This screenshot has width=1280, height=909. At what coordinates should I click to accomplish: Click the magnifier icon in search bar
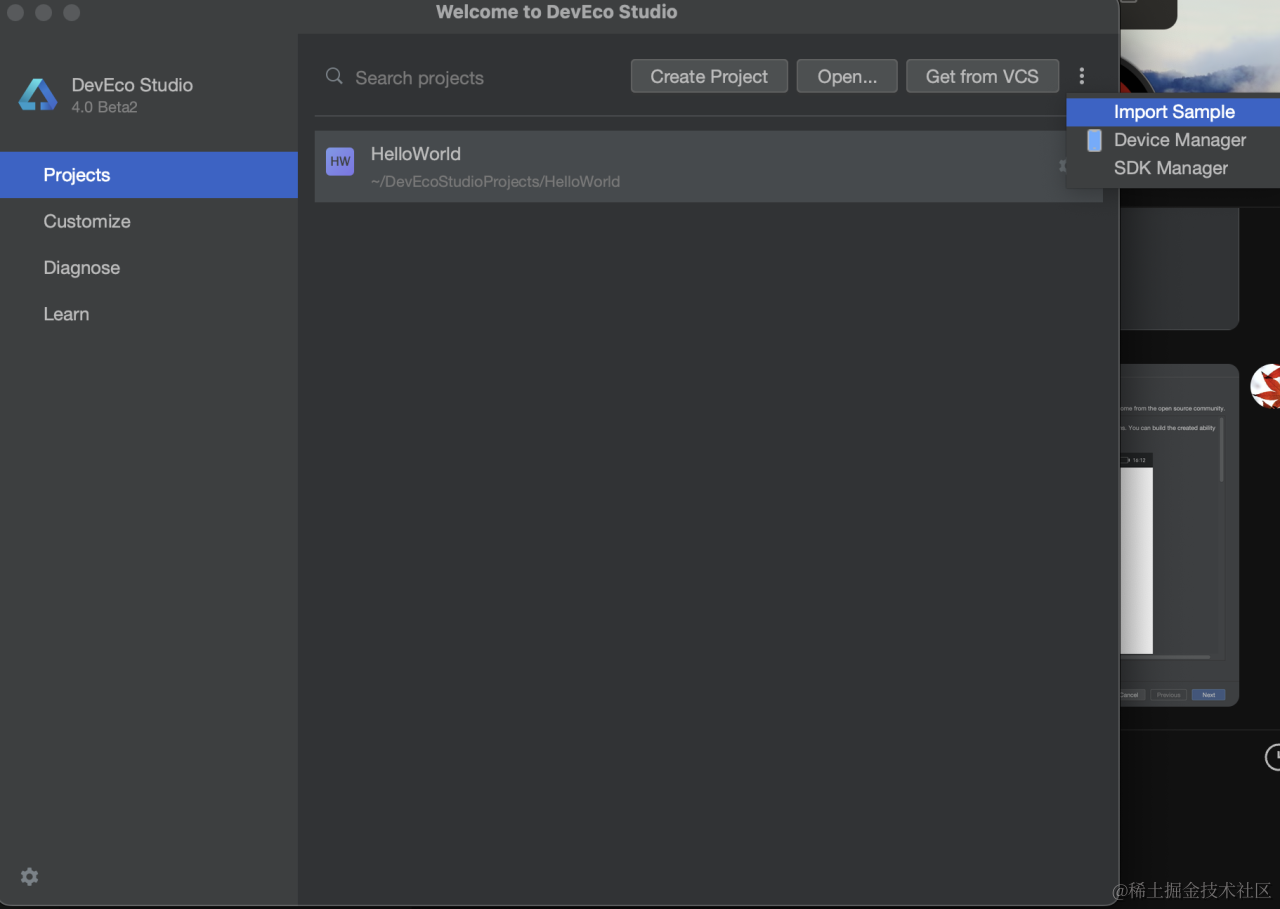pyautogui.click(x=334, y=77)
